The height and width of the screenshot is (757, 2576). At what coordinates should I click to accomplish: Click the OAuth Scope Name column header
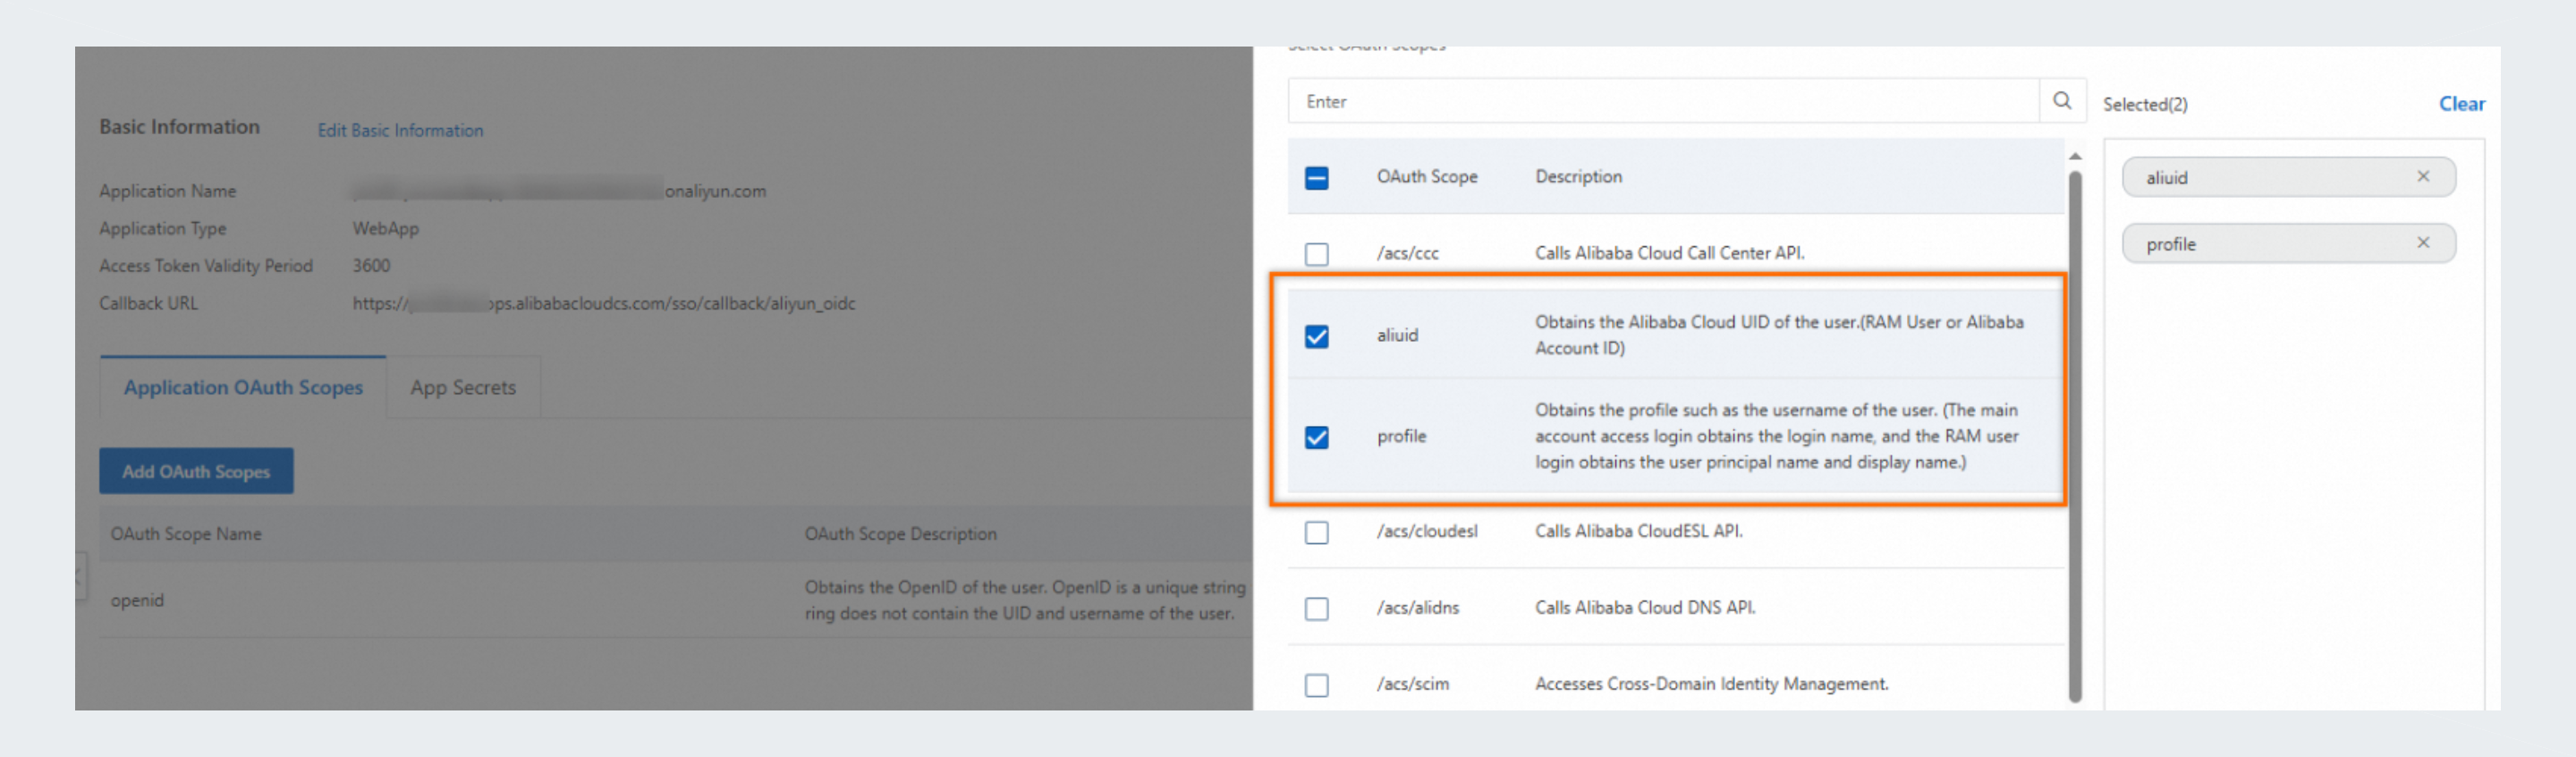pyautogui.click(x=186, y=534)
